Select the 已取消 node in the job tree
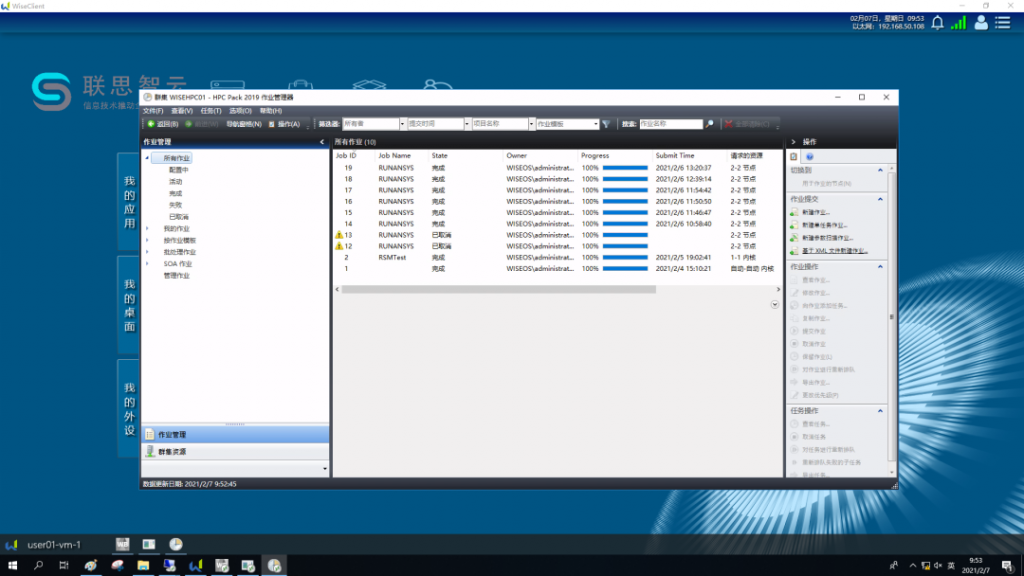Viewport: 1024px width, 576px height. tap(178, 217)
